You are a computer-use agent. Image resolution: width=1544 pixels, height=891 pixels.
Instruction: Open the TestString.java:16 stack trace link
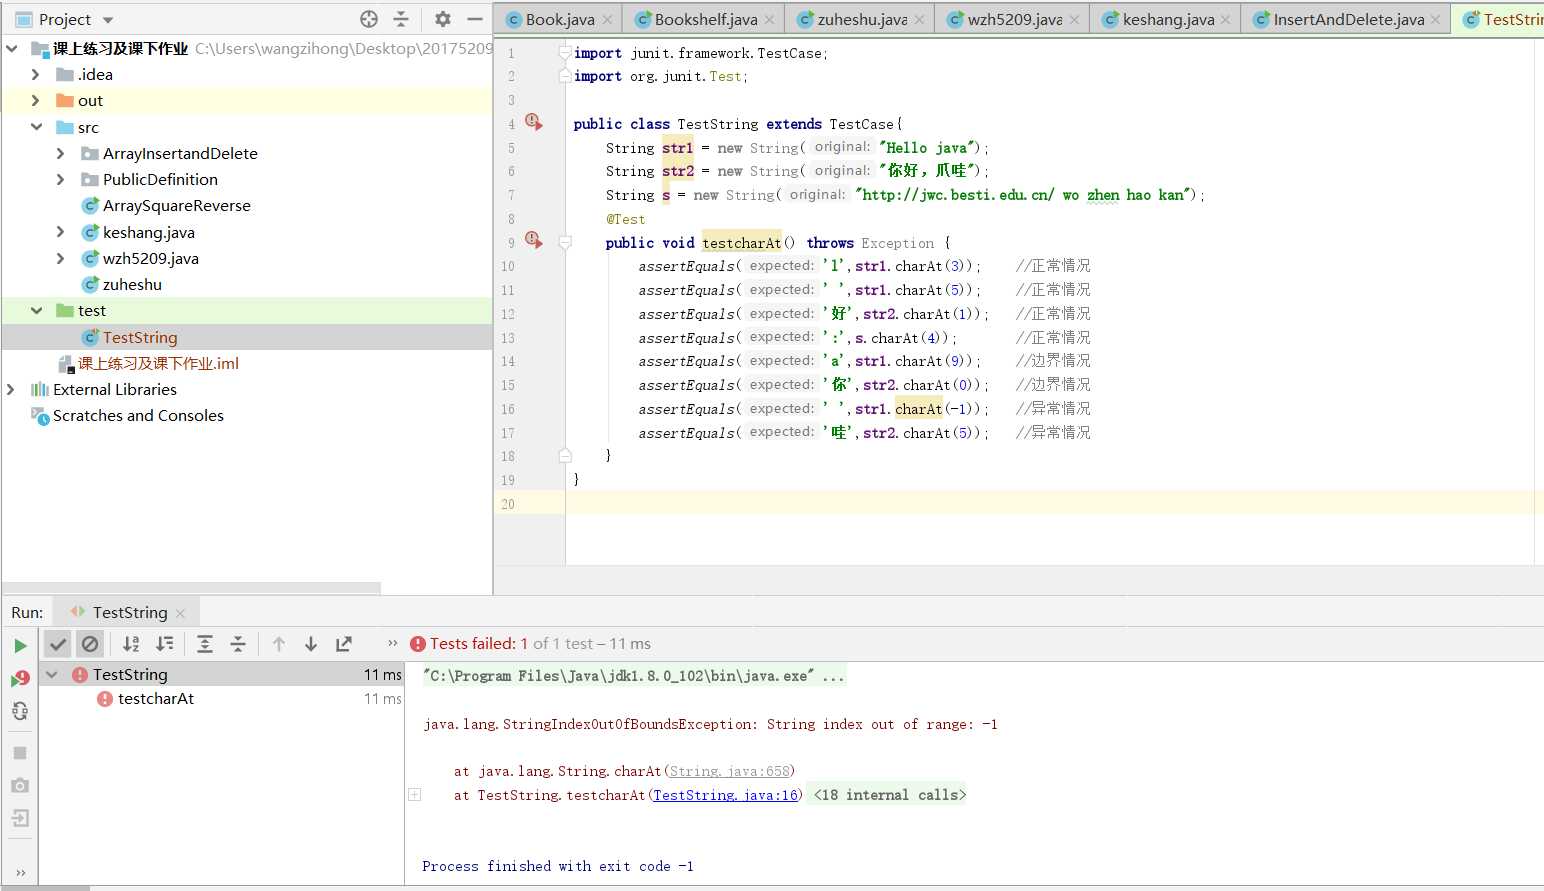(x=725, y=795)
